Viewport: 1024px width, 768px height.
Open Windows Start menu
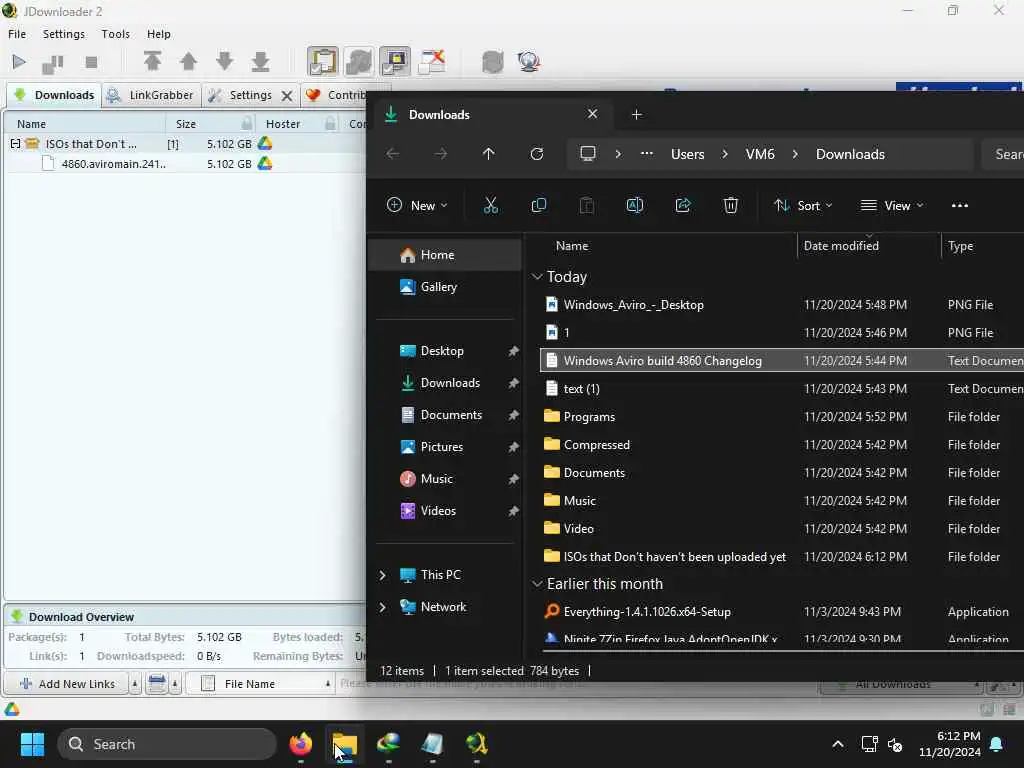[32, 744]
